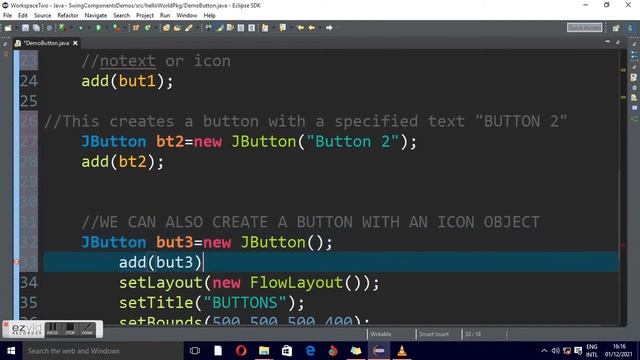Click the New Java Class icon
The image size is (640, 360).
(147, 28)
